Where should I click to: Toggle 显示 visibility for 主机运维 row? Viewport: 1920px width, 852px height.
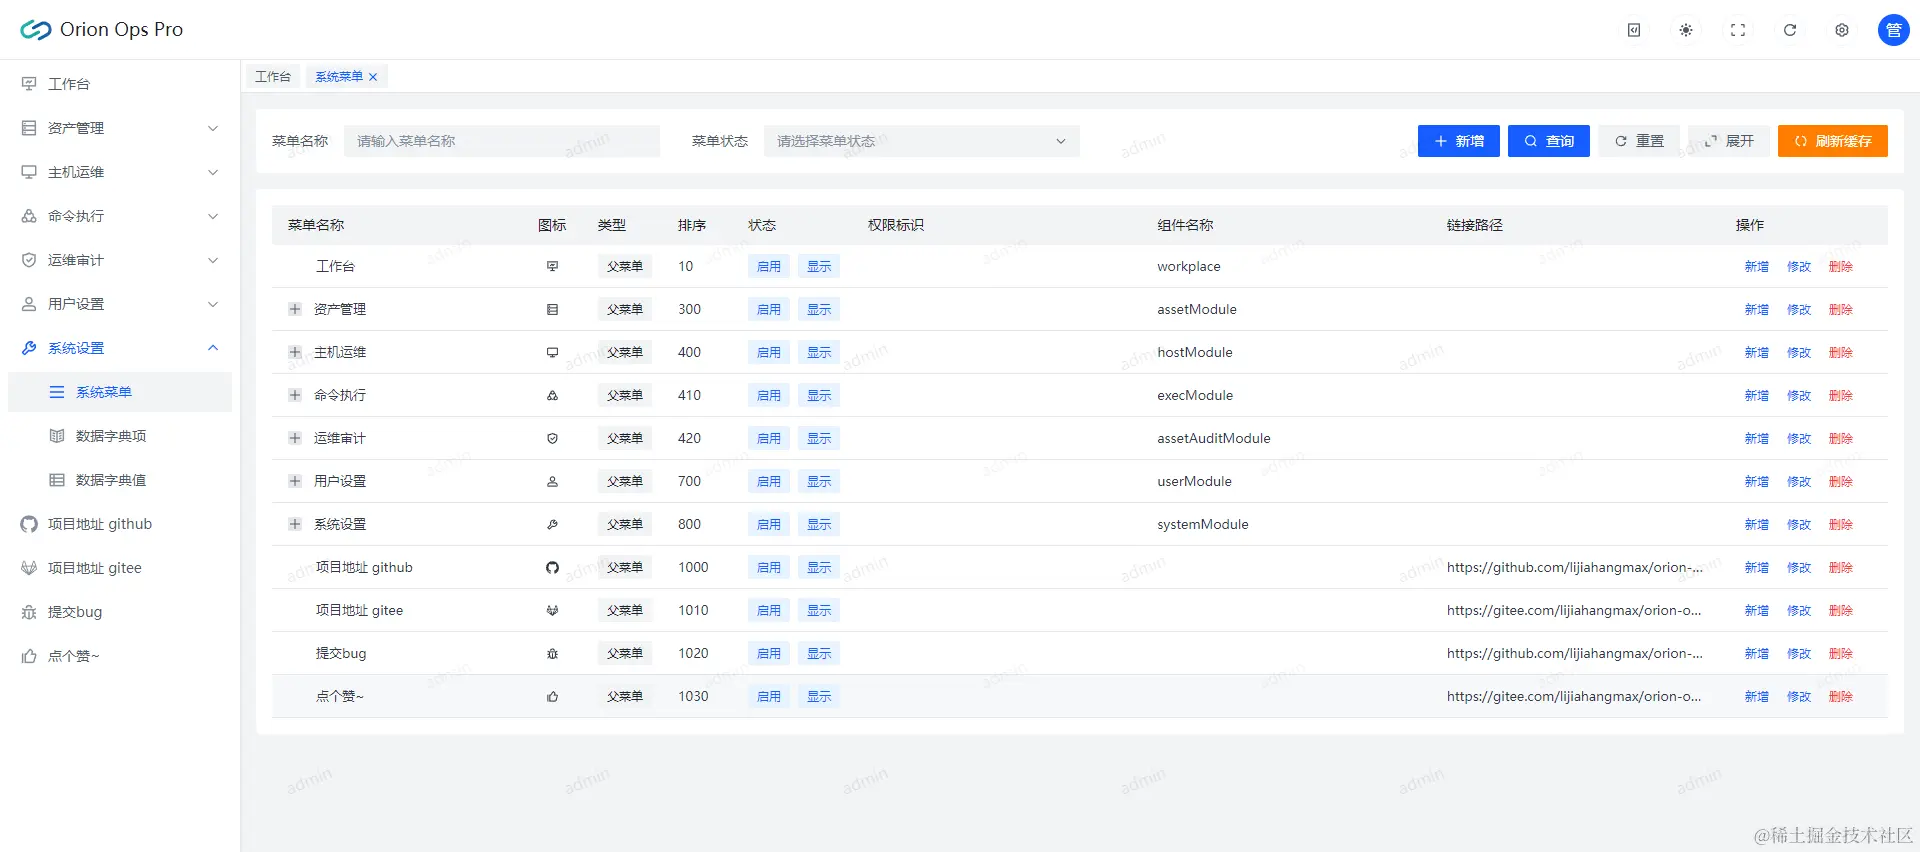(819, 352)
